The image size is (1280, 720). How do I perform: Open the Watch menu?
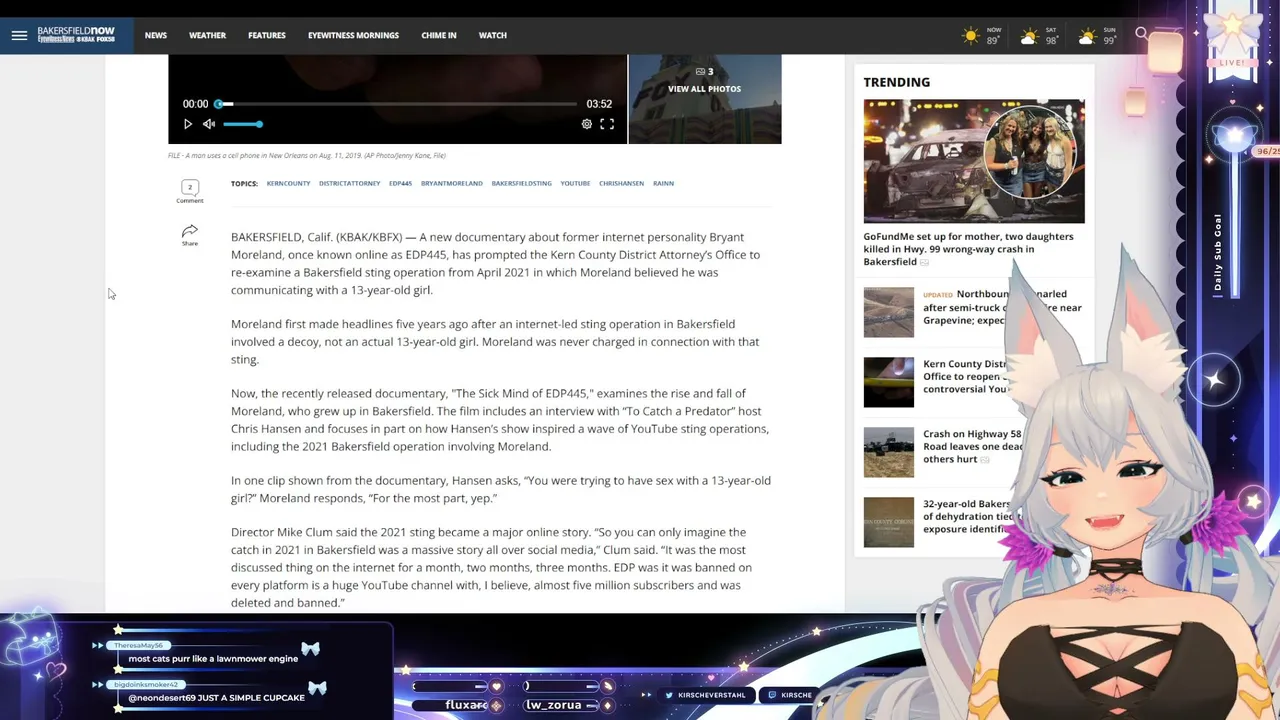click(x=492, y=35)
